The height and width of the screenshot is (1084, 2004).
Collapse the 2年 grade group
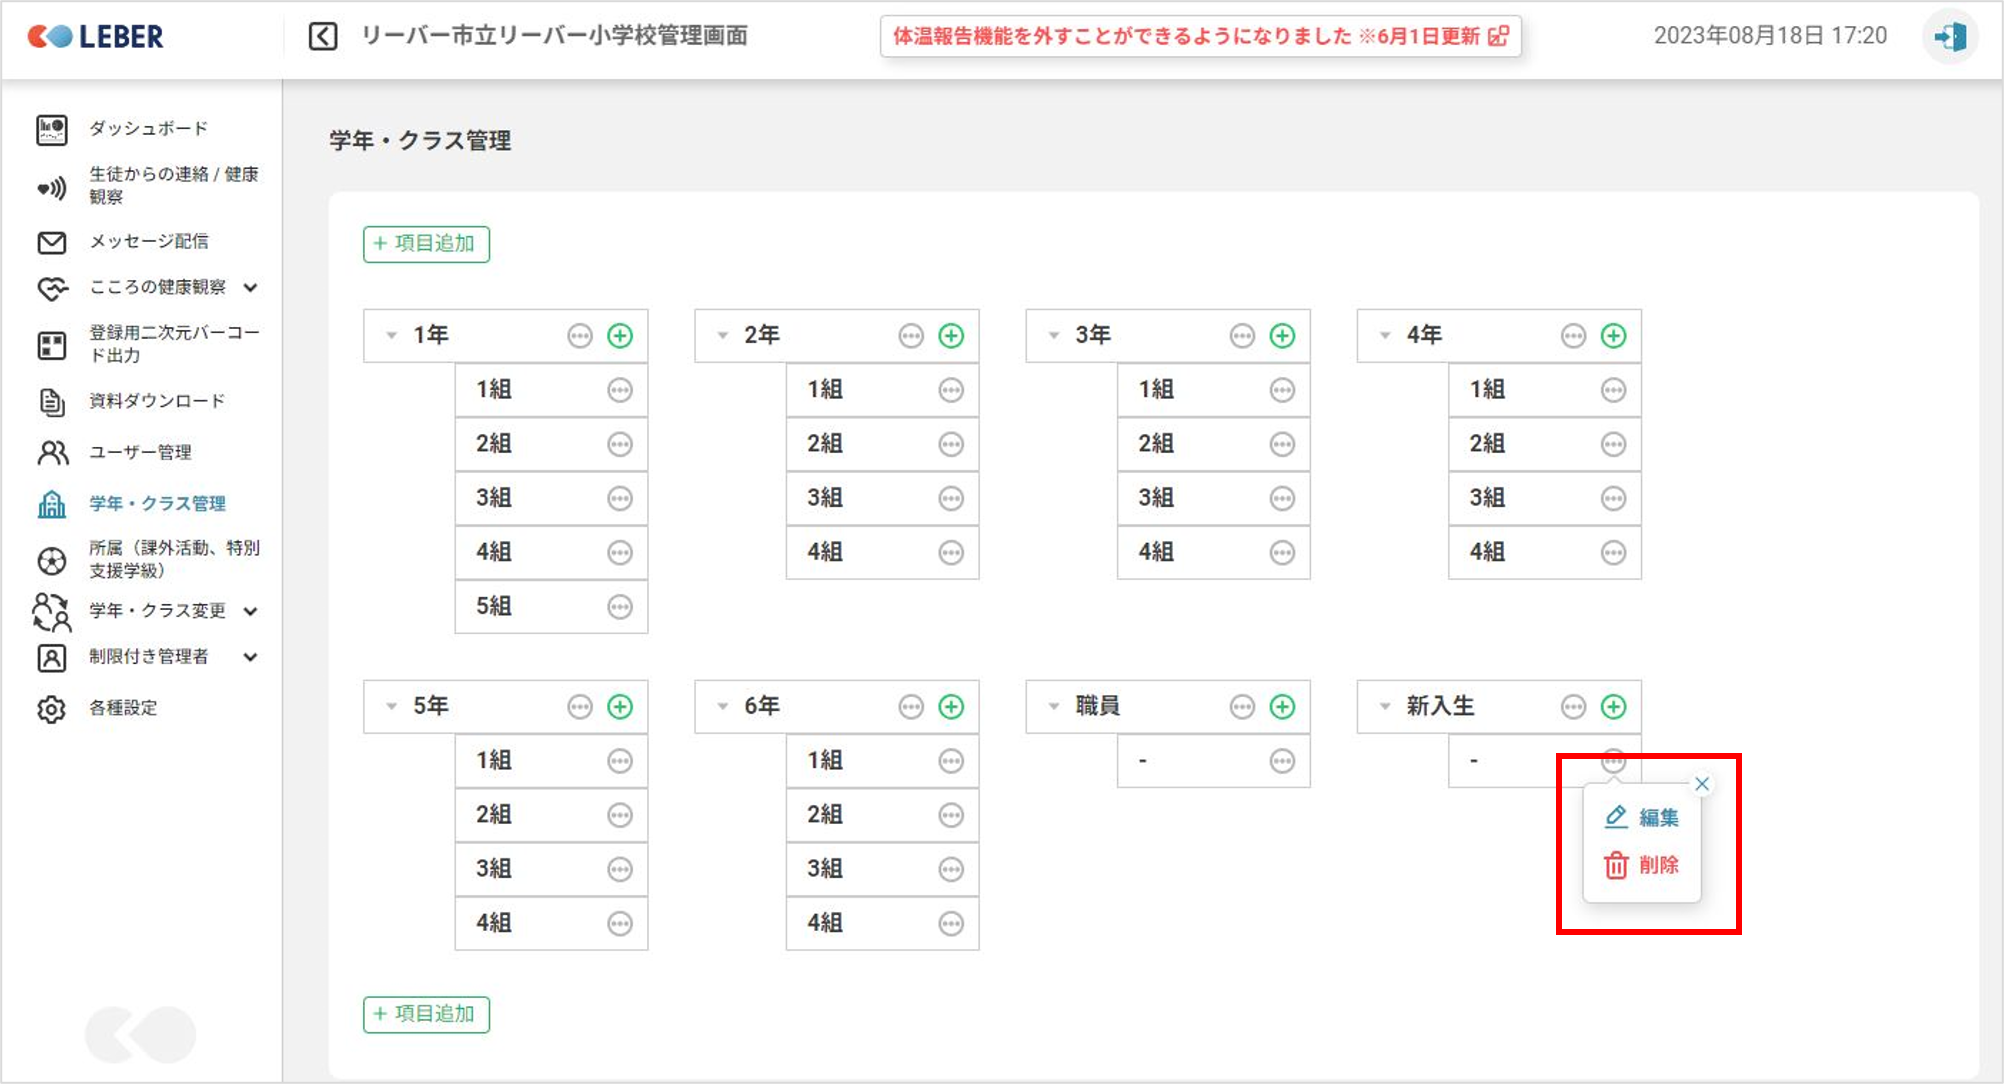pyautogui.click(x=723, y=336)
